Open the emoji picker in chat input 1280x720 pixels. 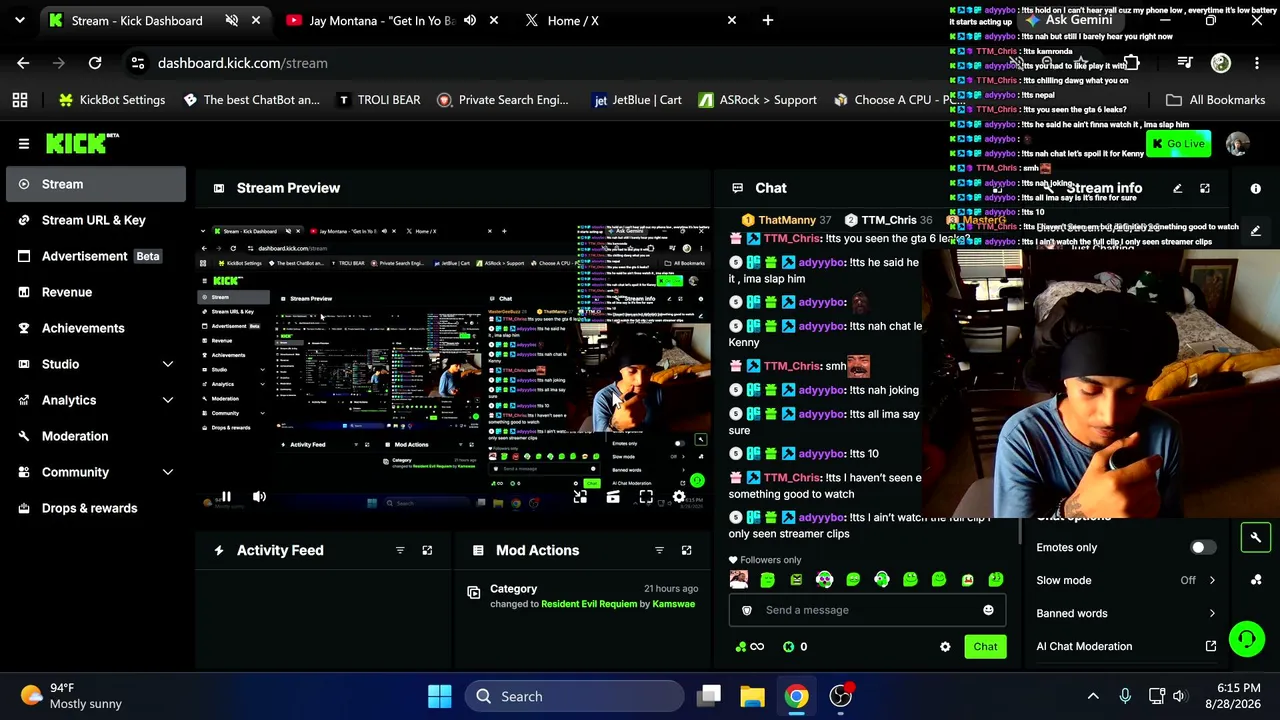(x=988, y=610)
